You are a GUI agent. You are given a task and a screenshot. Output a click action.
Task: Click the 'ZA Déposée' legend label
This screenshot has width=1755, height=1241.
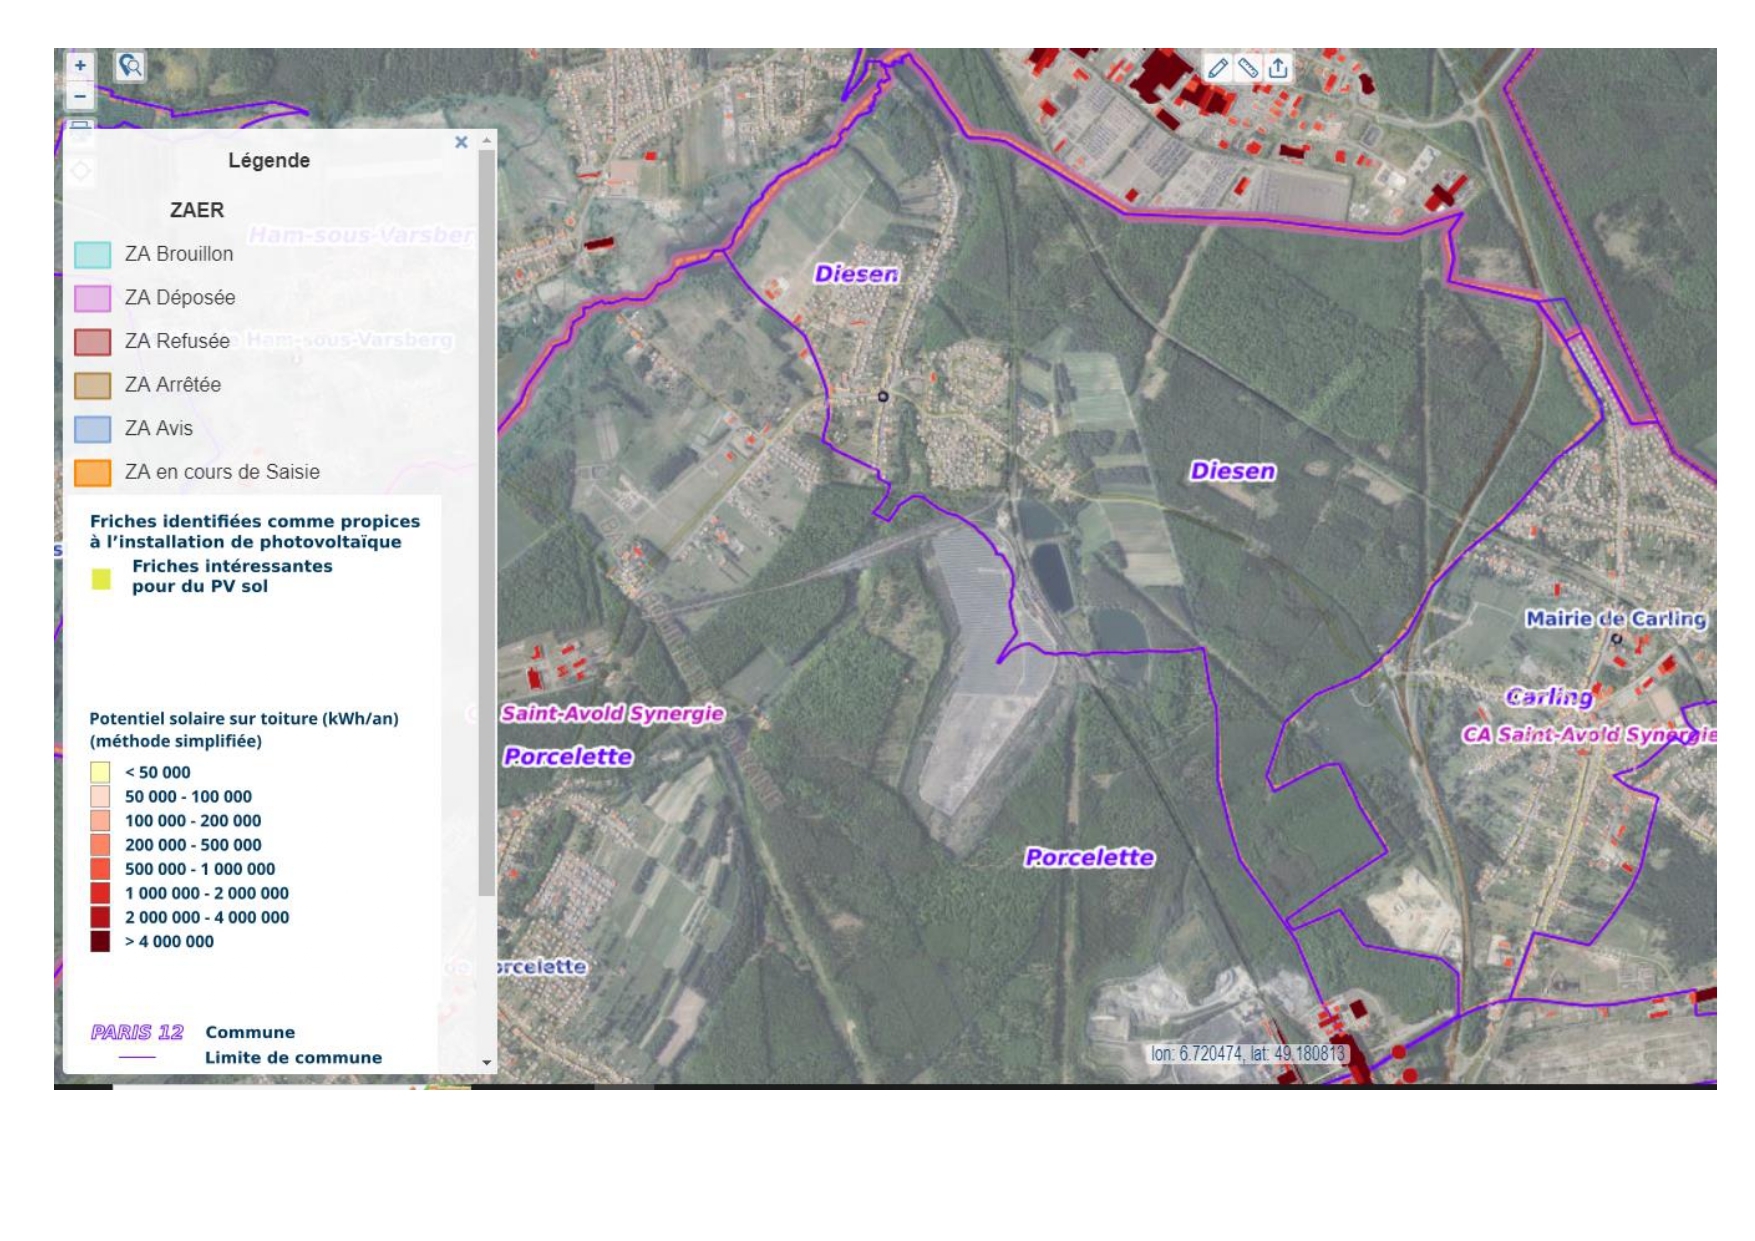[x=180, y=297]
